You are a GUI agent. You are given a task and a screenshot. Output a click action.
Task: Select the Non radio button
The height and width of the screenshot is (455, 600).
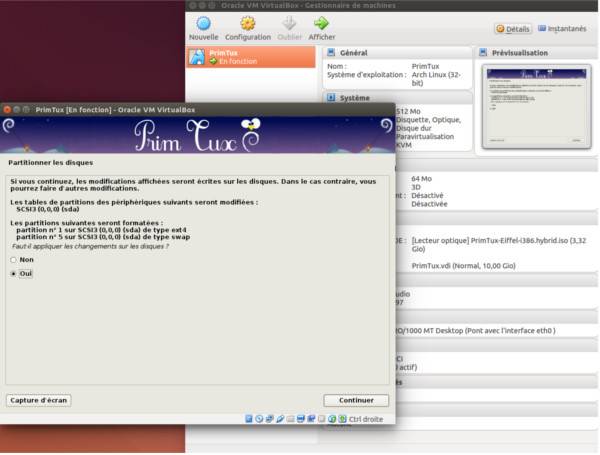14,260
